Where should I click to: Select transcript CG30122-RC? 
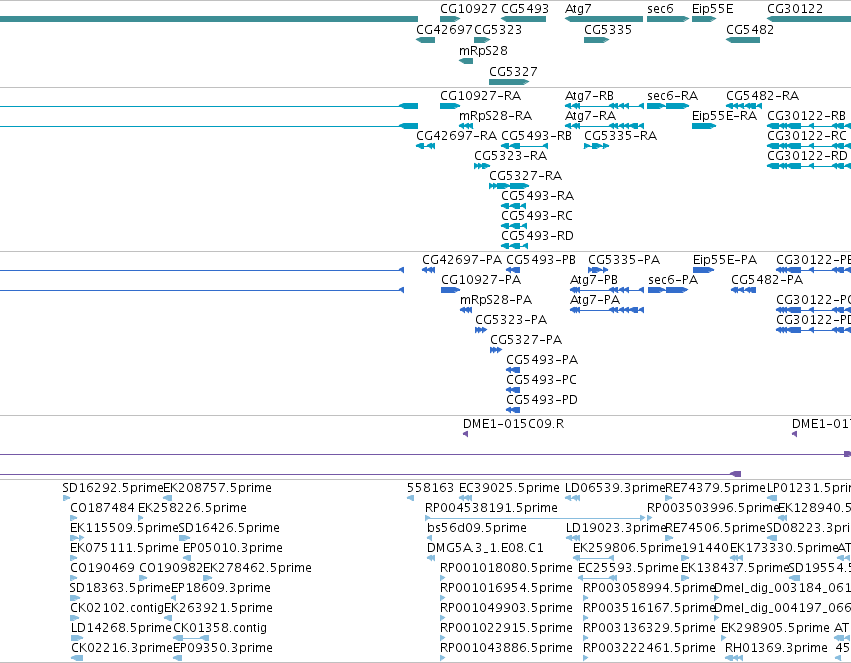coord(806,136)
